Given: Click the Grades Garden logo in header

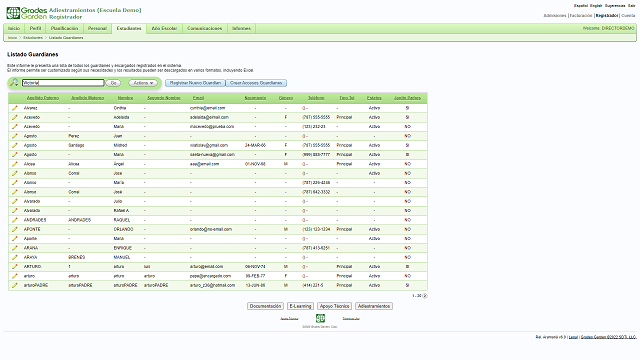Looking at the screenshot, I should 27,13.
